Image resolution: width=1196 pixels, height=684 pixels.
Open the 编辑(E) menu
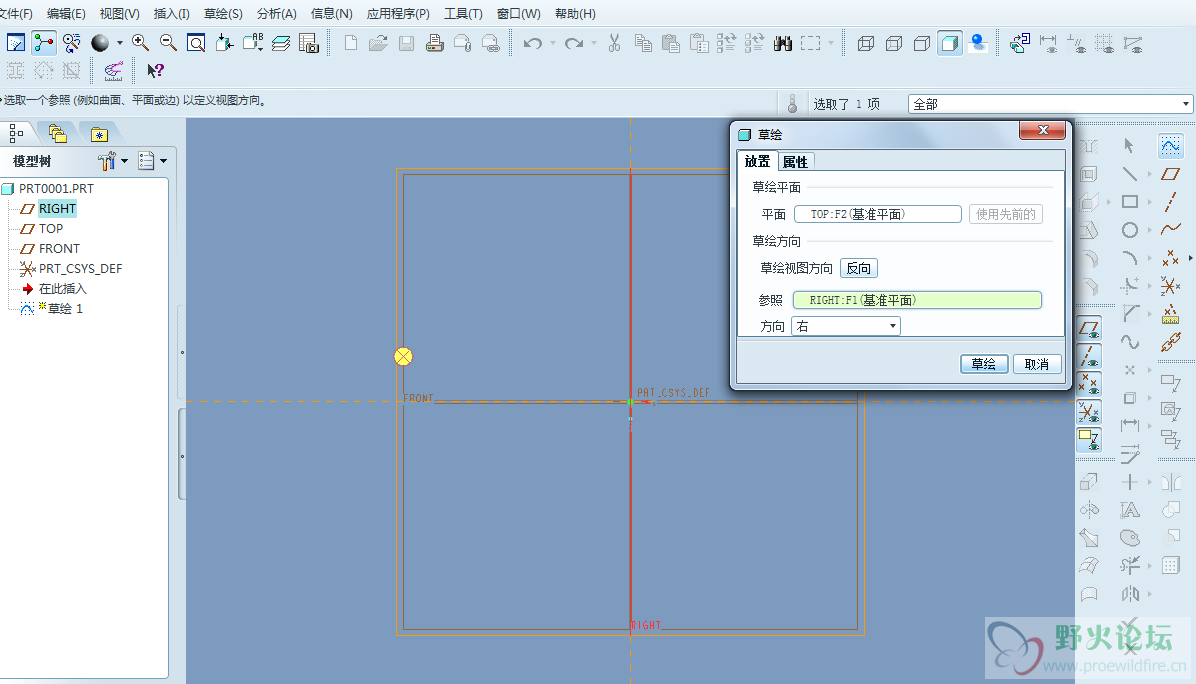66,14
